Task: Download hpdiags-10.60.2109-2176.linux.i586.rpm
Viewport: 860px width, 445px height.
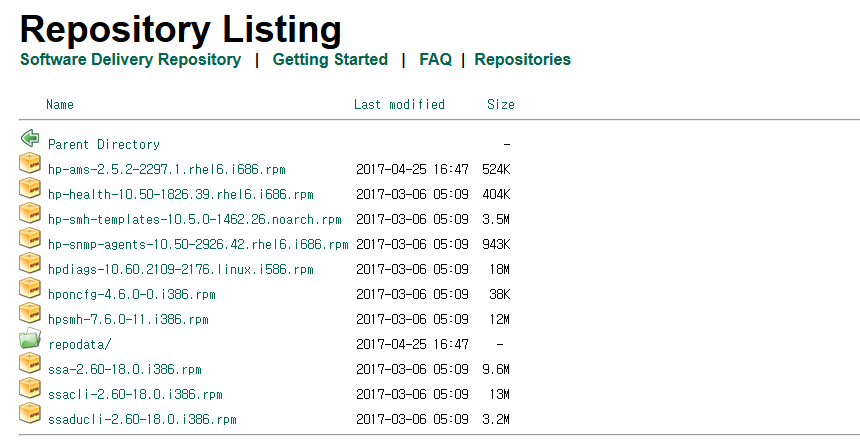Action: pyautogui.click(x=181, y=270)
